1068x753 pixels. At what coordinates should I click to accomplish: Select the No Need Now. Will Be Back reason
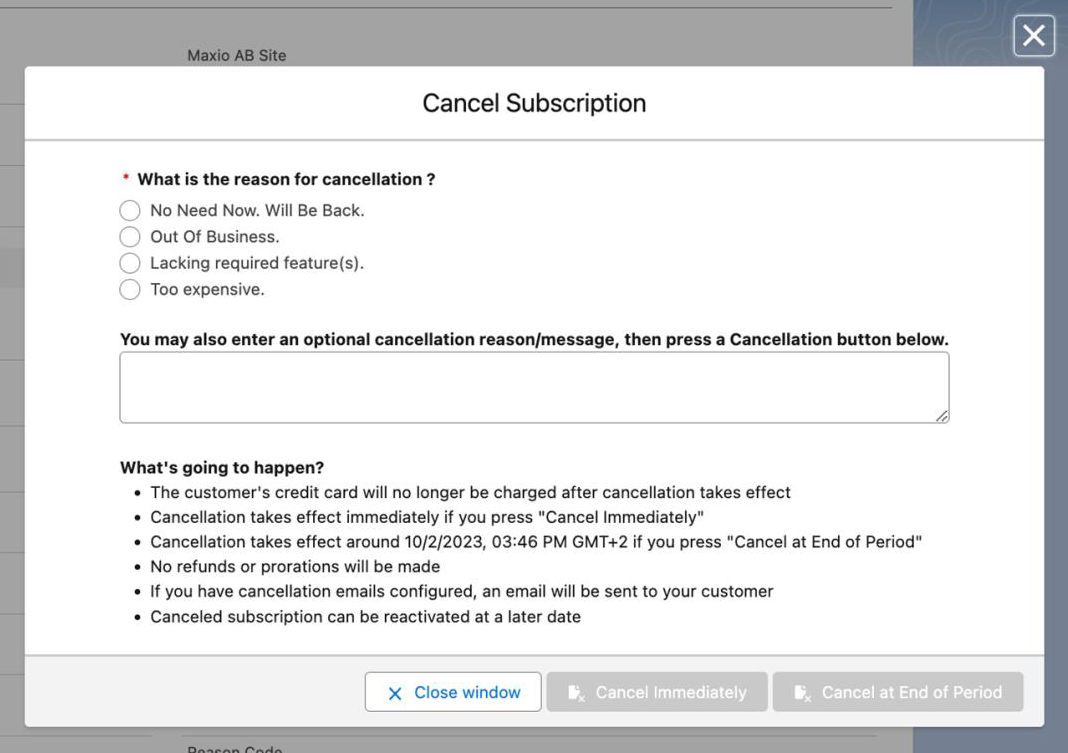click(x=130, y=210)
